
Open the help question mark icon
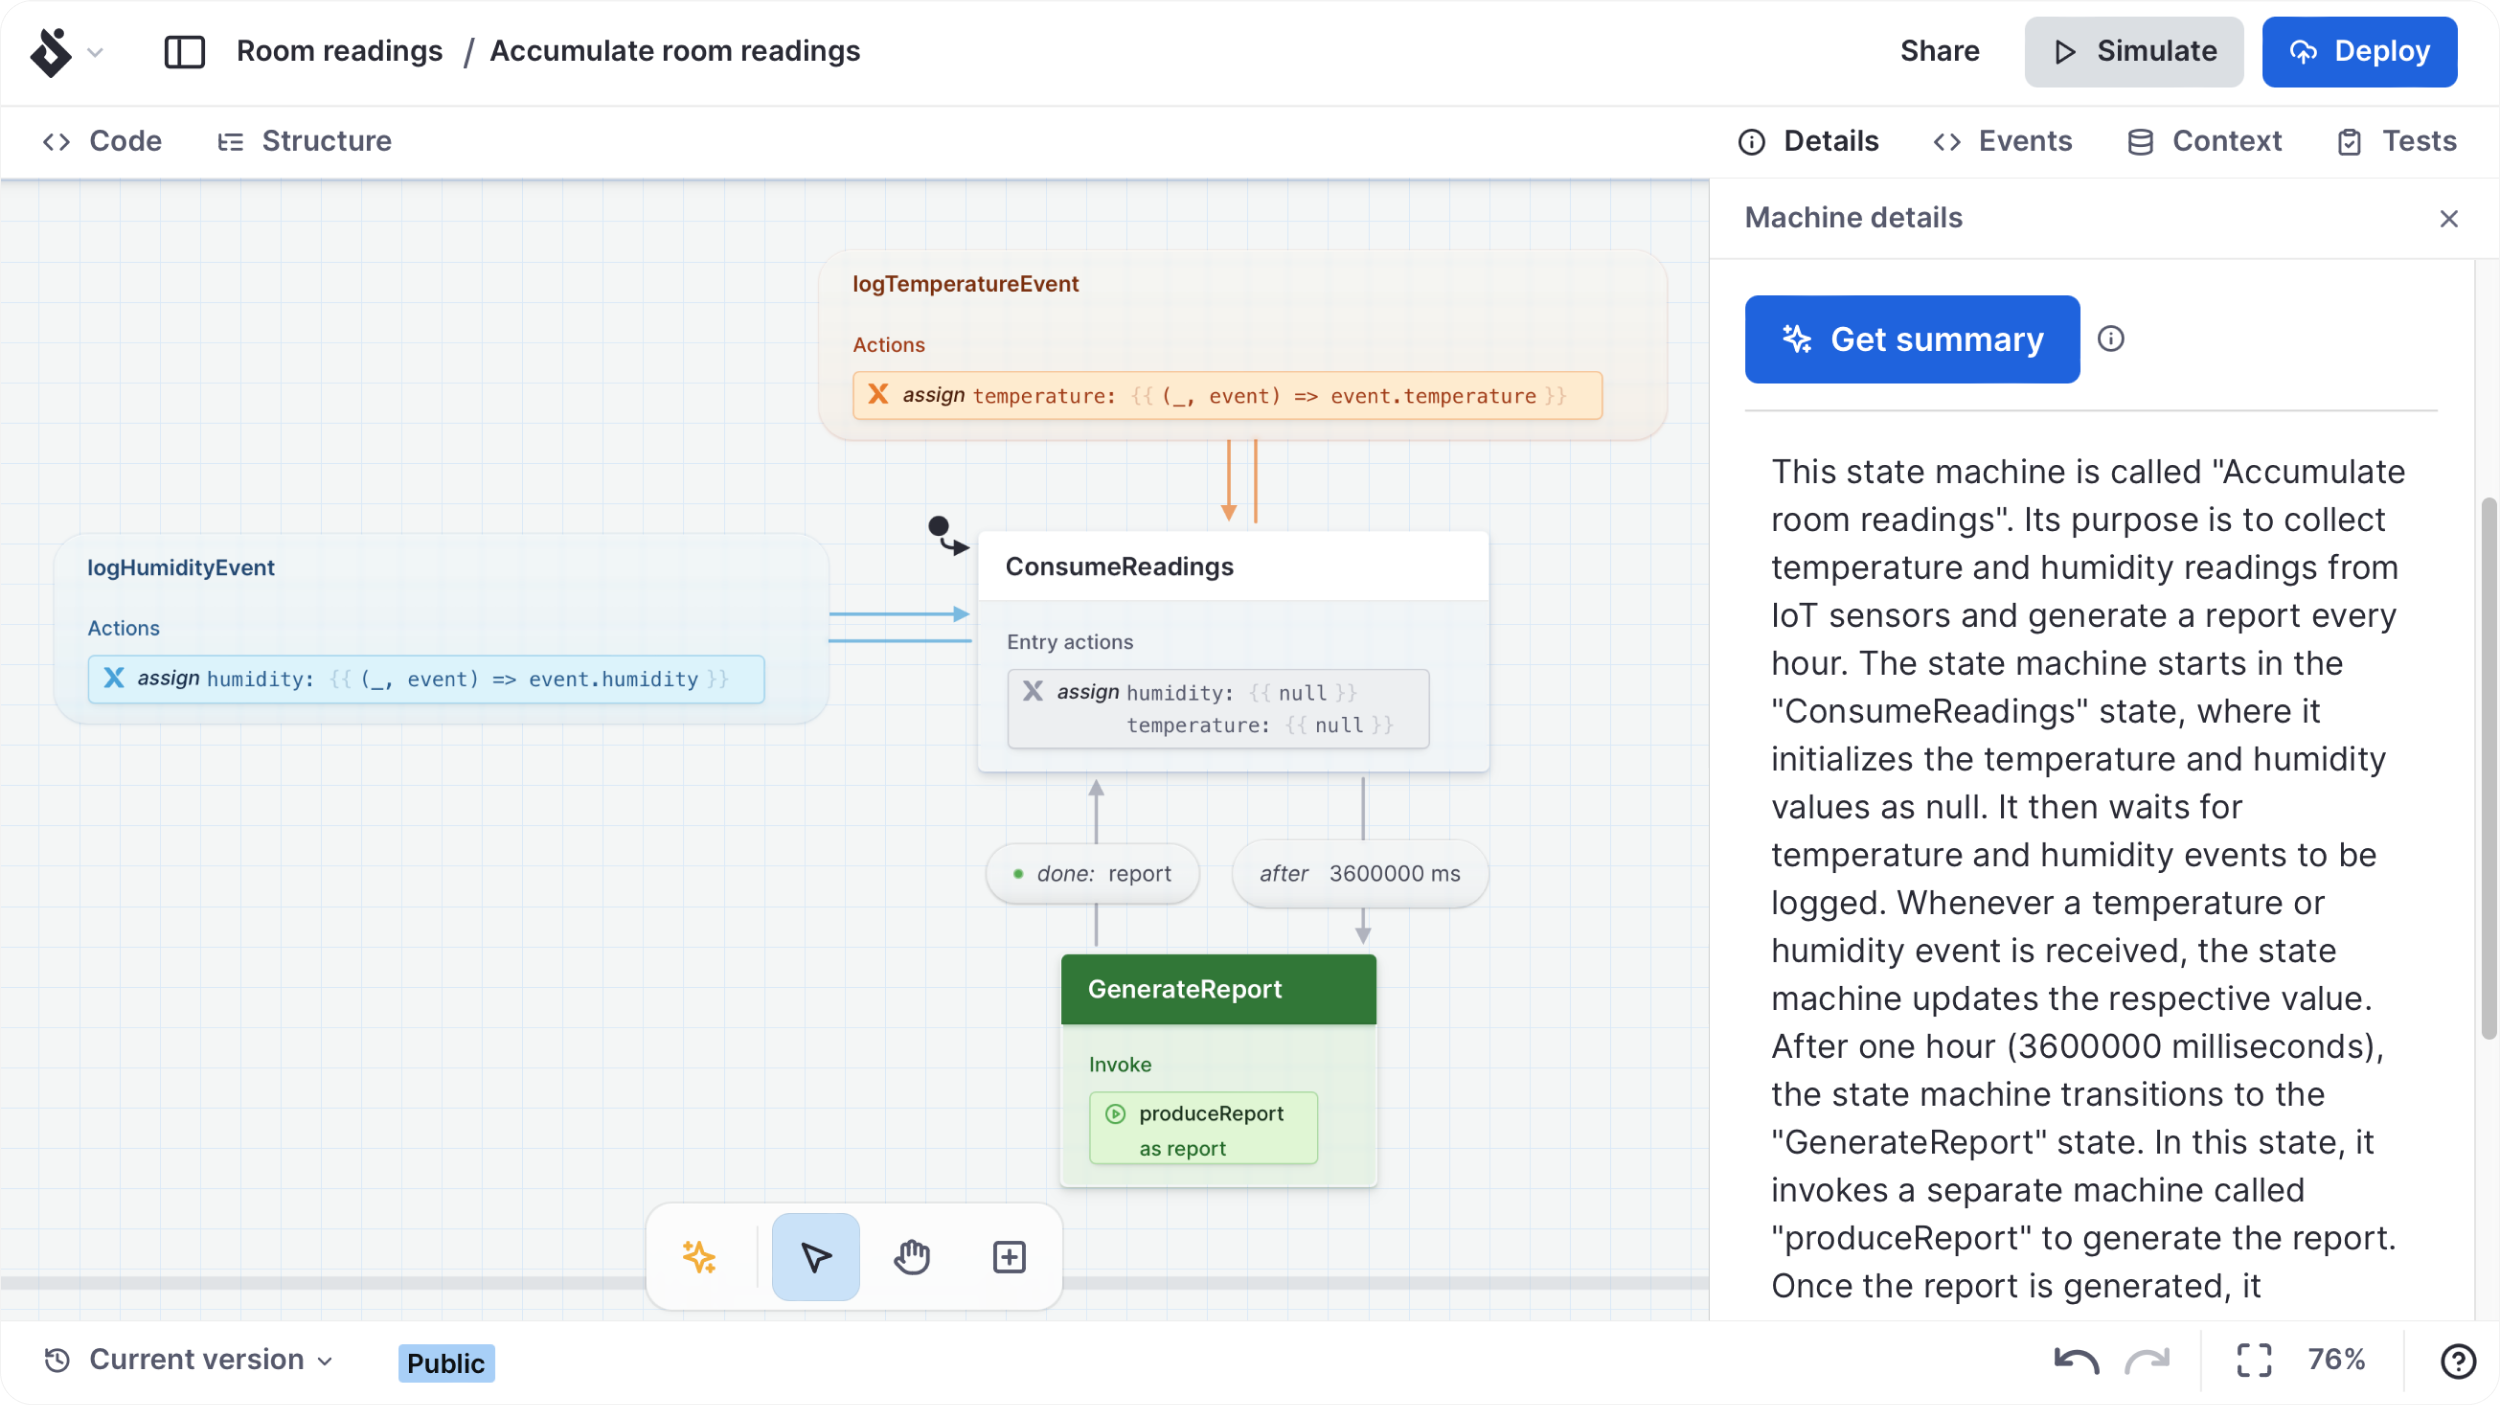point(2457,1360)
